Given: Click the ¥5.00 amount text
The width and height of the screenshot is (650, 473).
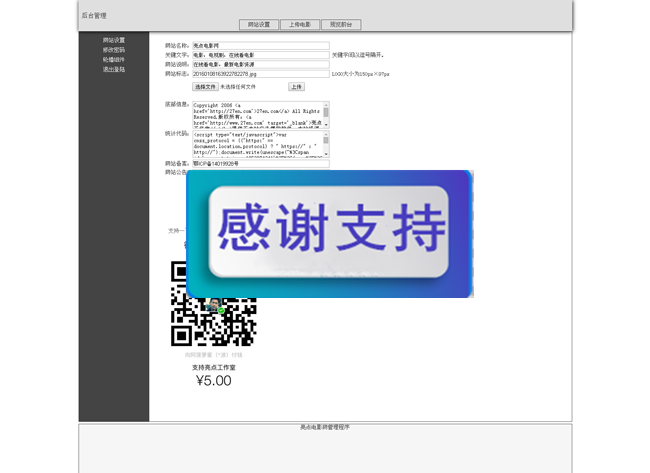Looking at the screenshot, I should pos(213,381).
